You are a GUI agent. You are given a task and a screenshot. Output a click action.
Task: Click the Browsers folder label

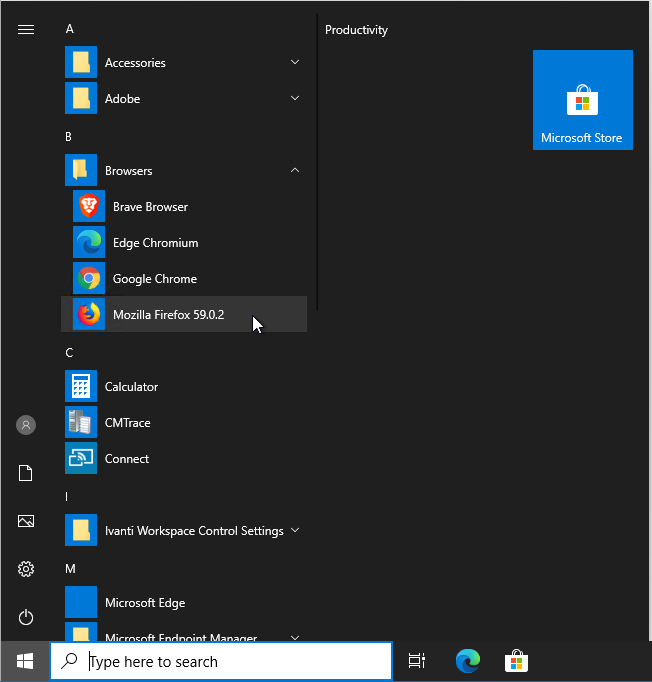tap(128, 170)
